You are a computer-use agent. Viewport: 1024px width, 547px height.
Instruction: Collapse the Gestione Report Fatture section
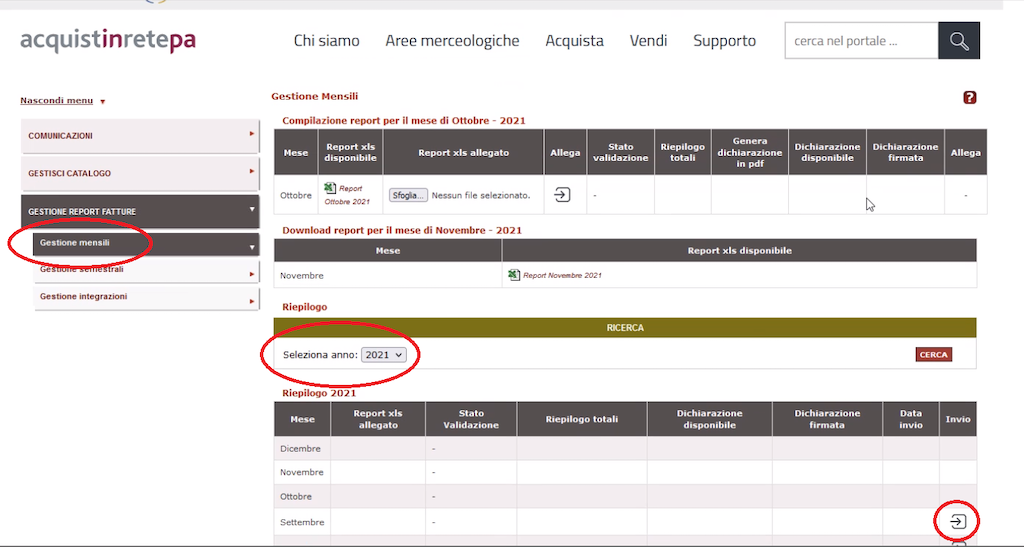(140, 212)
